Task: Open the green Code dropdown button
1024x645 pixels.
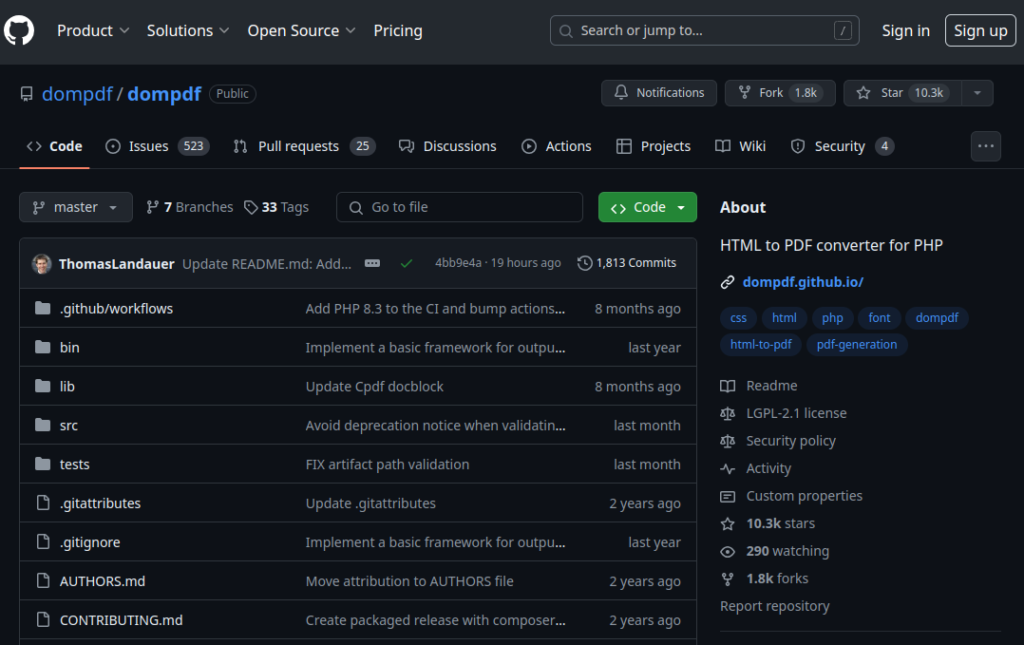Action: click(647, 207)
